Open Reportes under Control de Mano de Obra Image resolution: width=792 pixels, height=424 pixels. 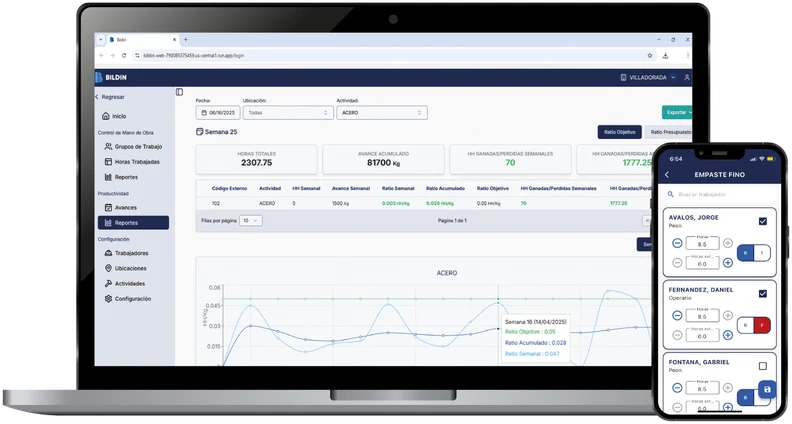121,177
